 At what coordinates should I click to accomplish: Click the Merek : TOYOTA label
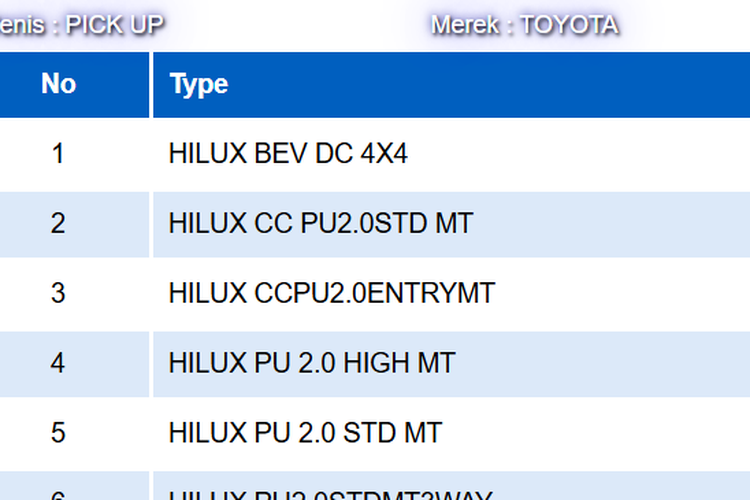pyautogui.click(x=525, y=25)
